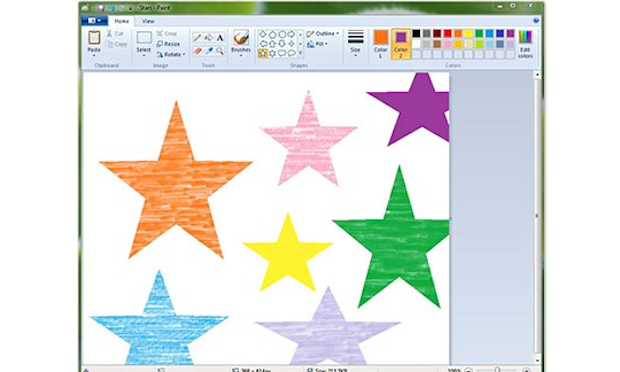The image size is (620, 372).
Task: Choose the pentagon shape
Action: coord(272,34)
